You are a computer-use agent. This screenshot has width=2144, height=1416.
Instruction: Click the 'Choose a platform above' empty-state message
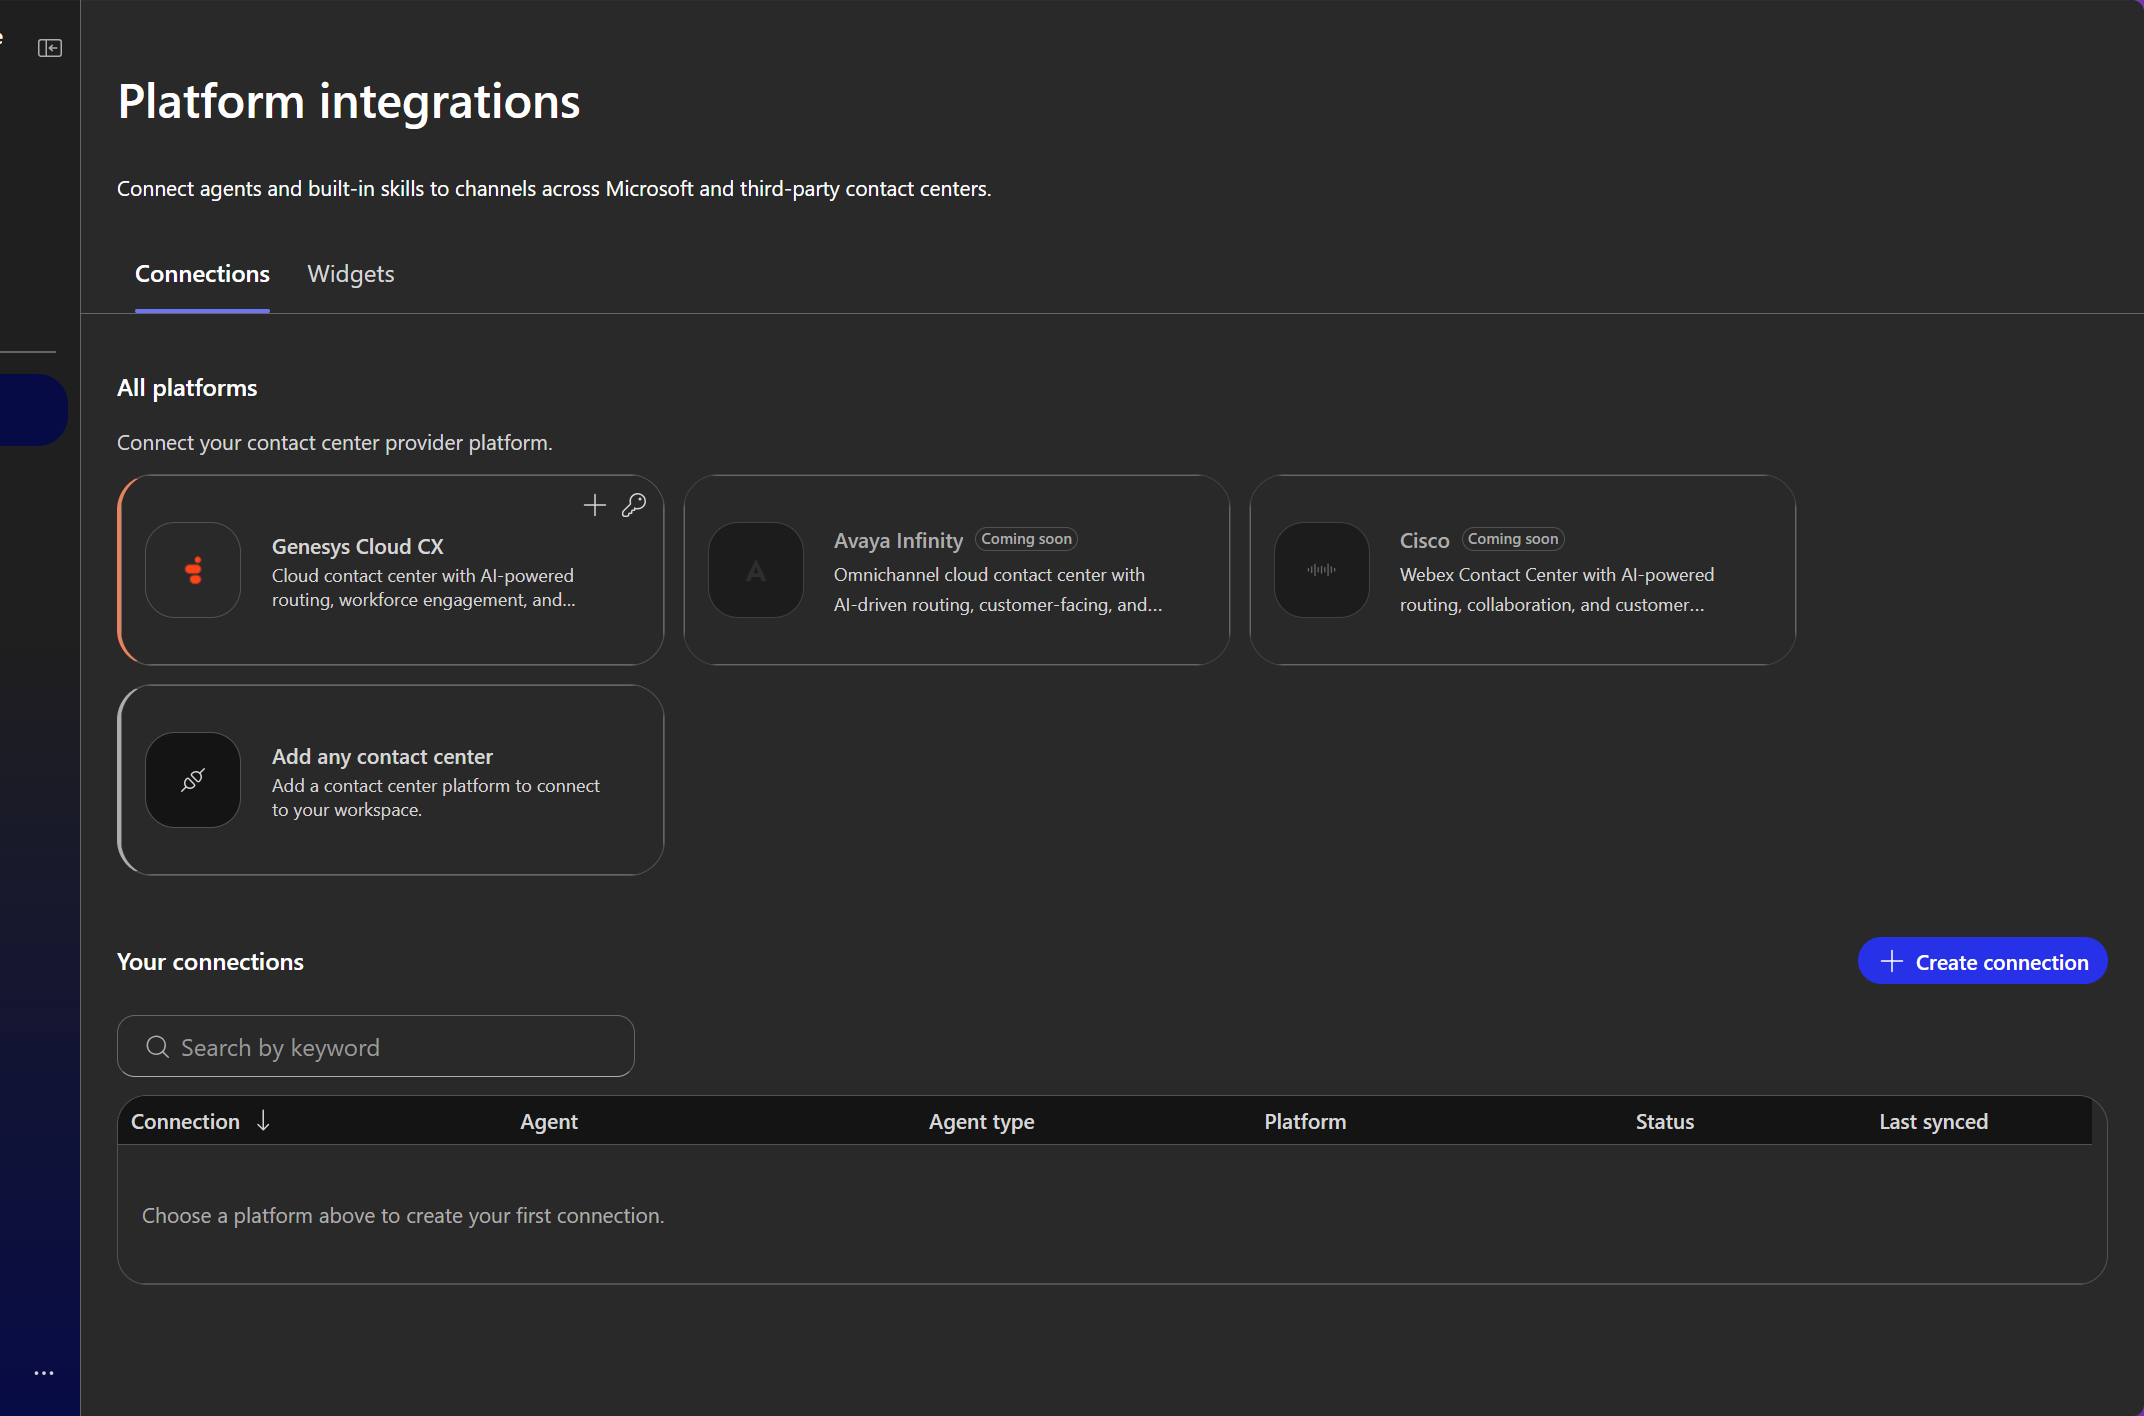[403, 1216]
